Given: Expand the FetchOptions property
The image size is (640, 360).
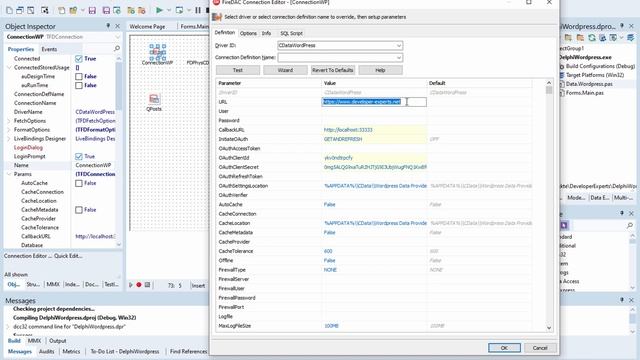Looking at the screenshot, I should (x=9, y=121).
